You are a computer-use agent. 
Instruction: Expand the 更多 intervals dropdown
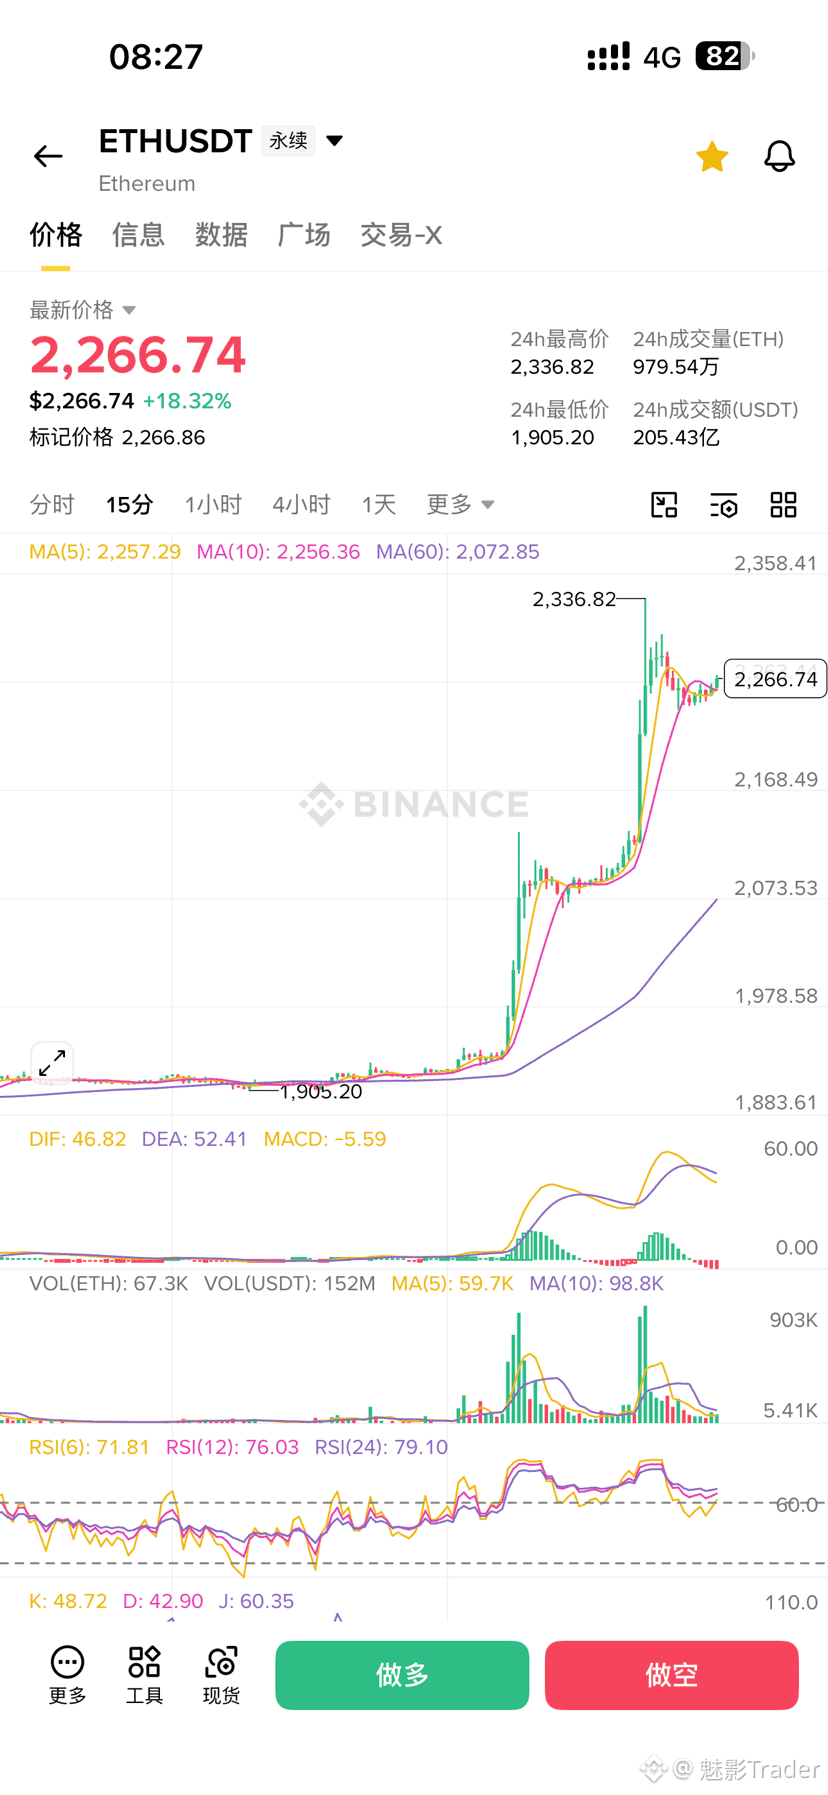coord(460,505)
